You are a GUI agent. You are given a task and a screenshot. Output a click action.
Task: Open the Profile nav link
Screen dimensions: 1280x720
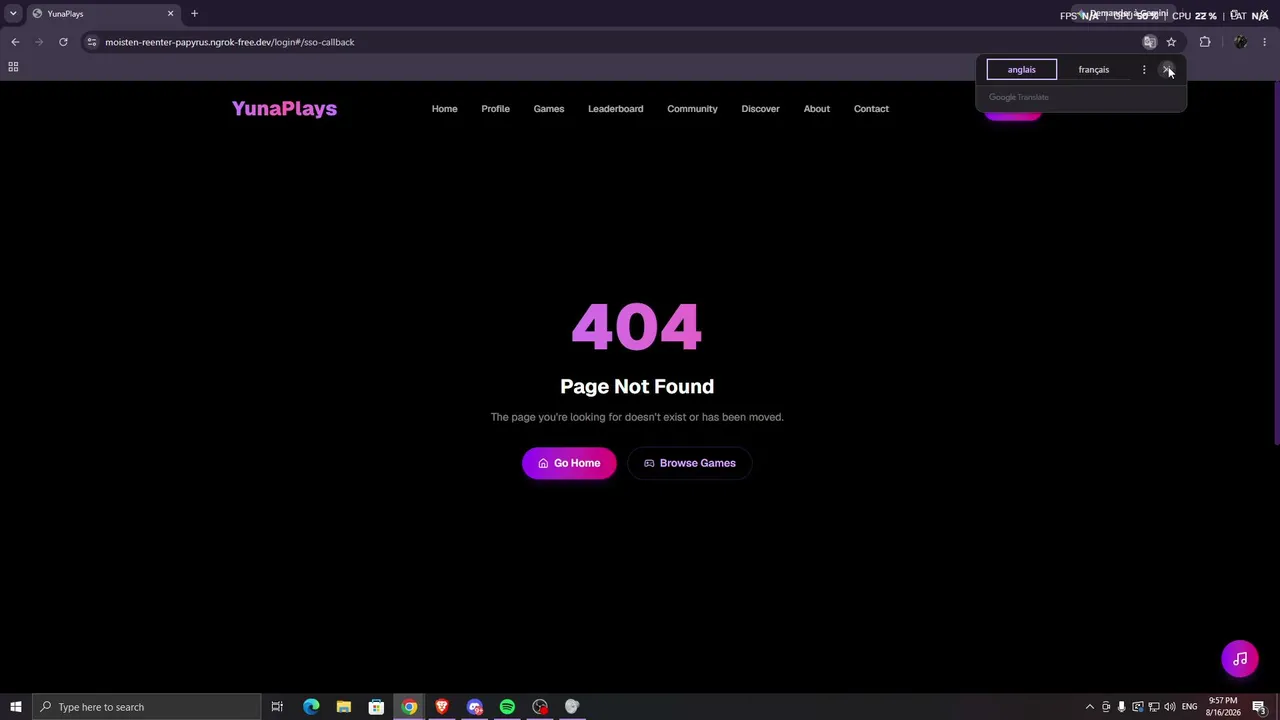495,108
